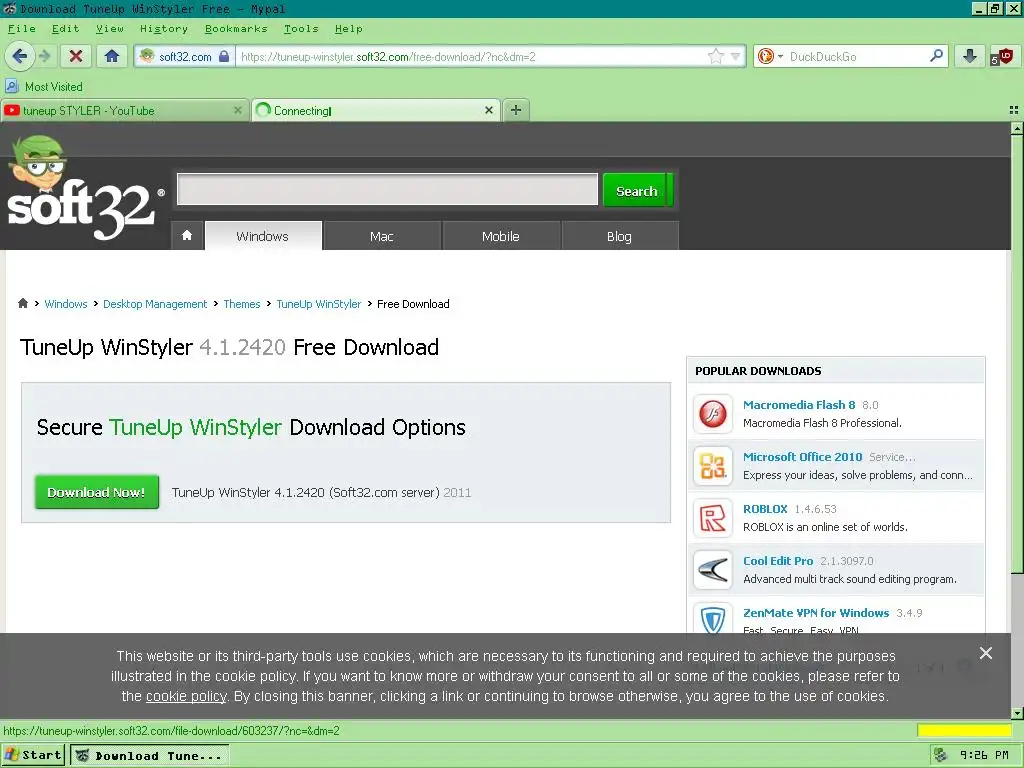The image size is (1024, 768).
Task: Select the Mobile navigation tab
Action: (x=500, y=236)
